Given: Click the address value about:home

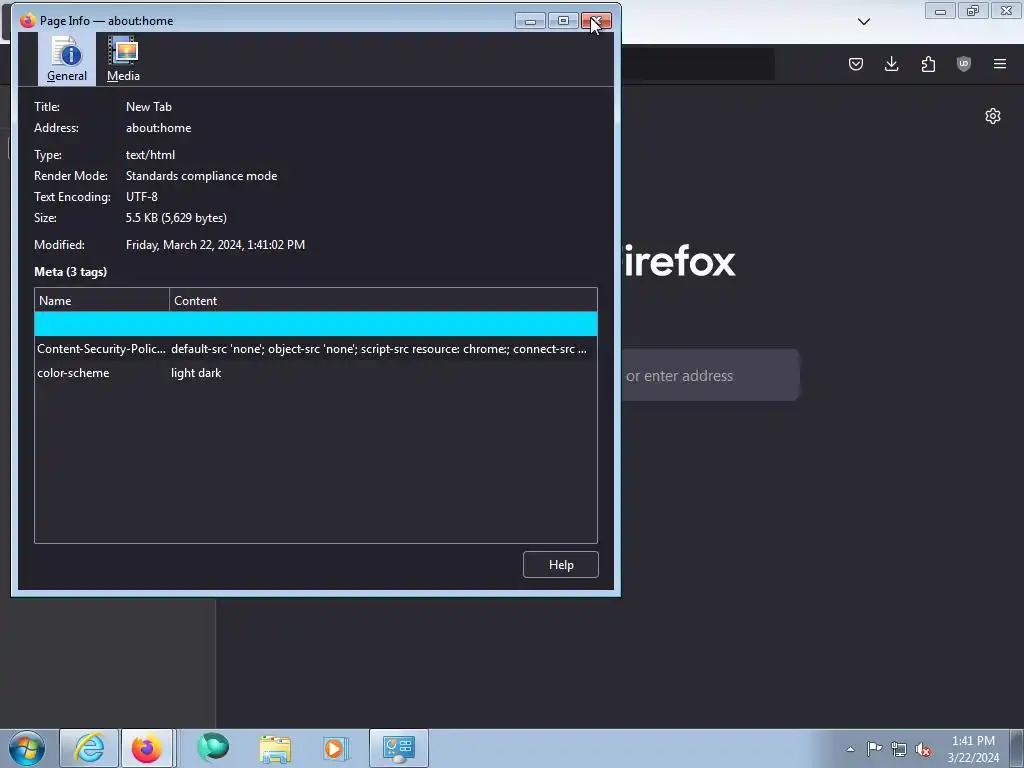Looking at the screenshot, I should [159, 128].
